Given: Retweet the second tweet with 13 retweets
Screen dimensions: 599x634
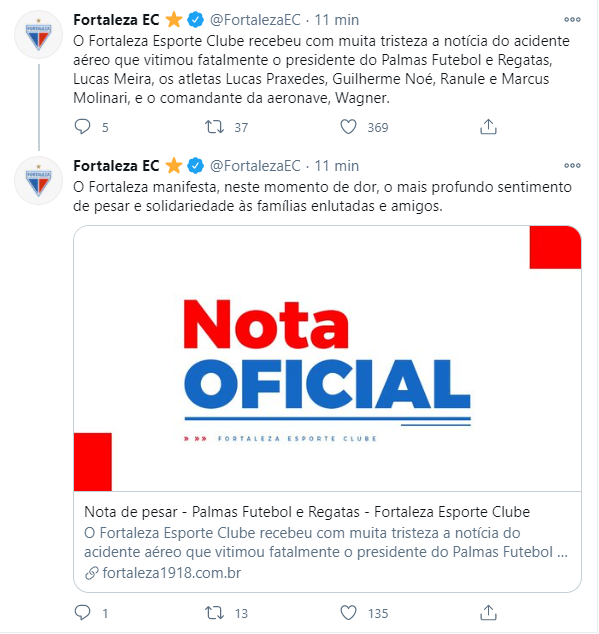Looking at the screenshot, I should coord(214,613).
